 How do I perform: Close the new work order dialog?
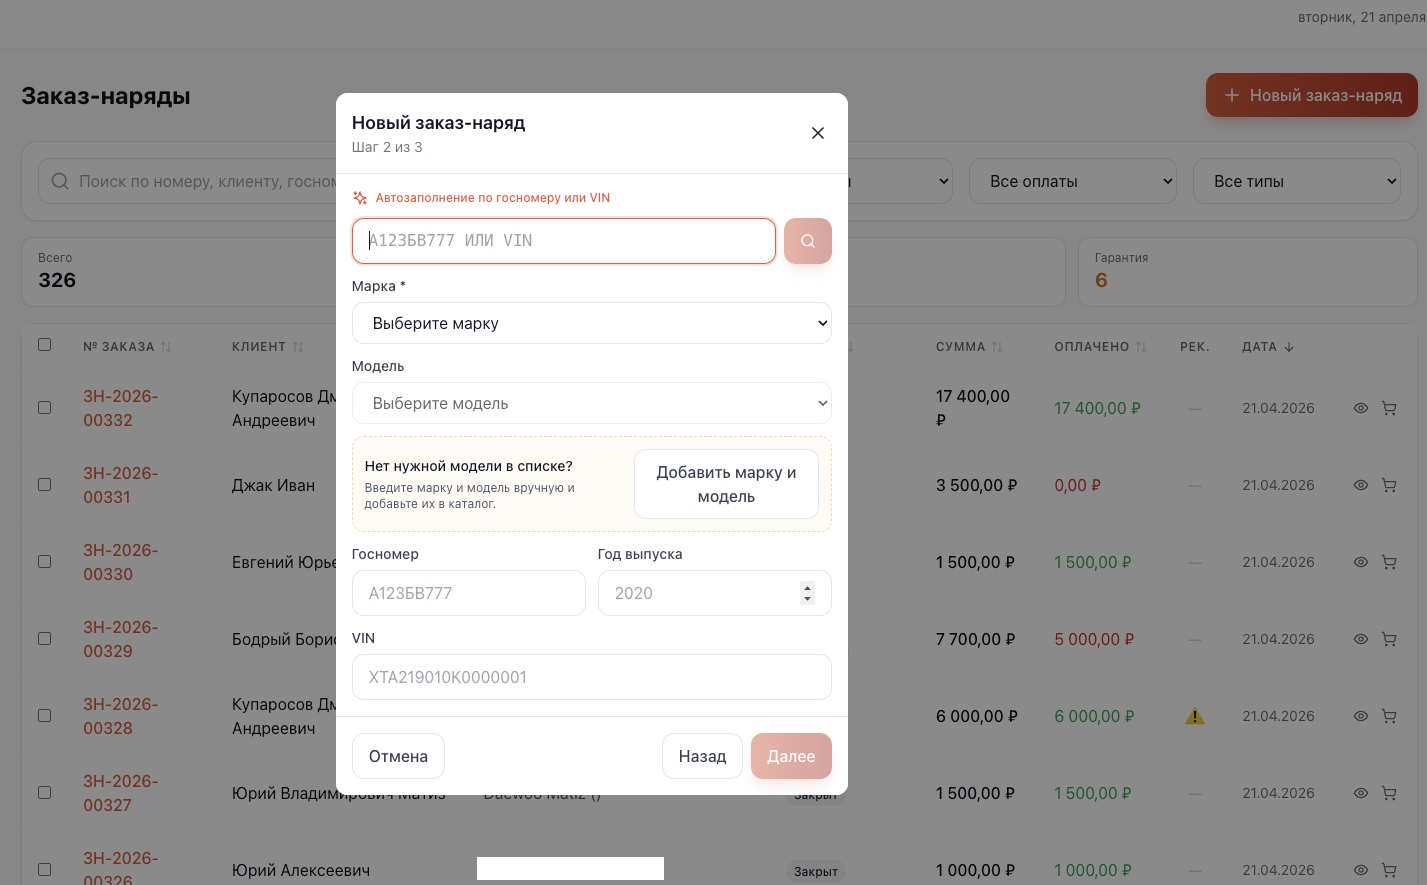click(818, 133)
